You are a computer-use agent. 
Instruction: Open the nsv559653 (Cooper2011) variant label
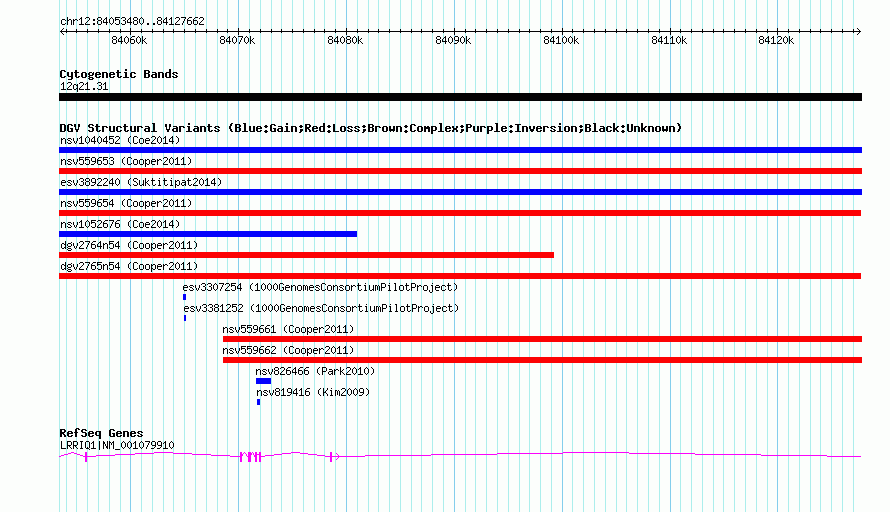coord(126,161)
